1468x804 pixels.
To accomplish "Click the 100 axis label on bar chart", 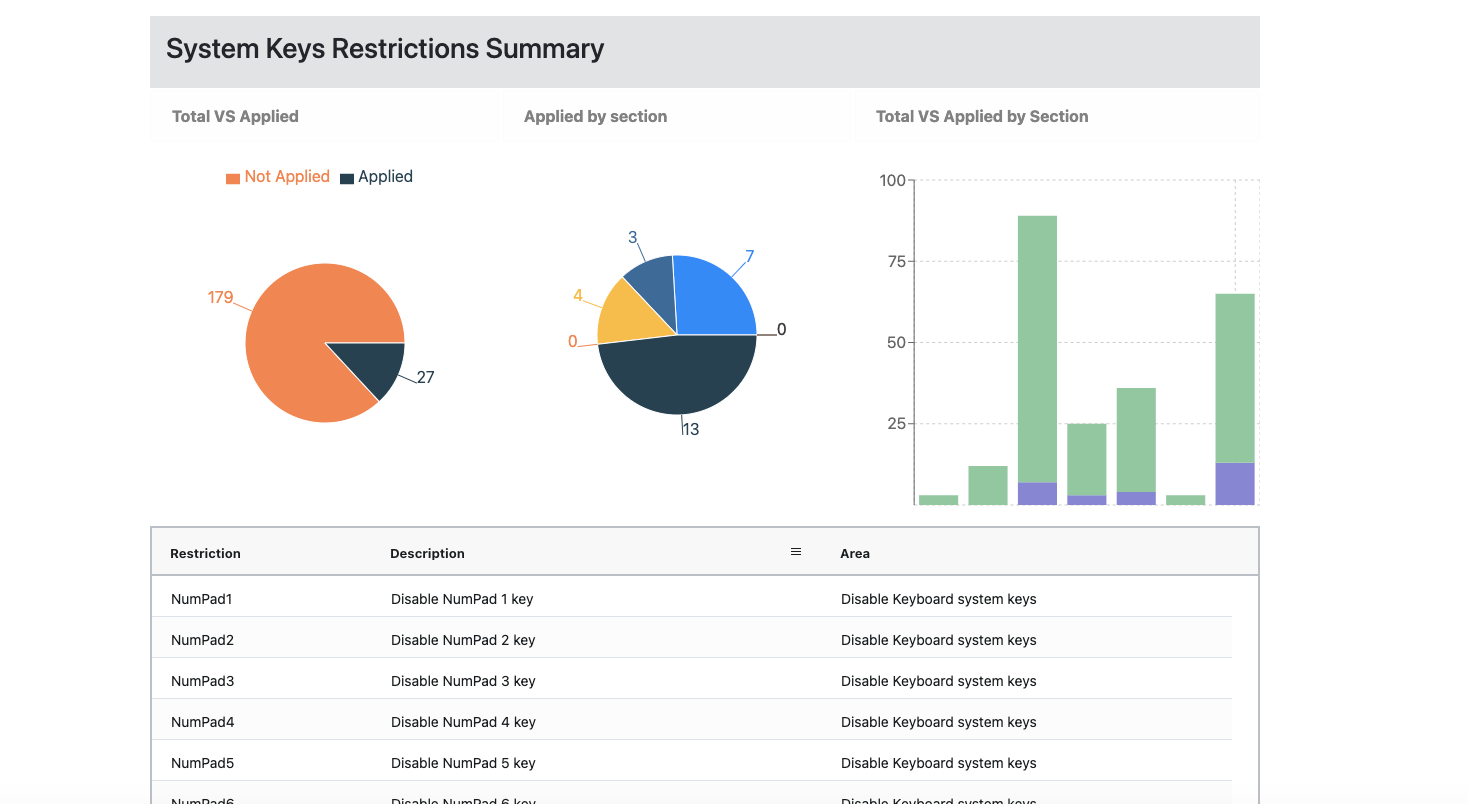I will click(x=892, y=180).
